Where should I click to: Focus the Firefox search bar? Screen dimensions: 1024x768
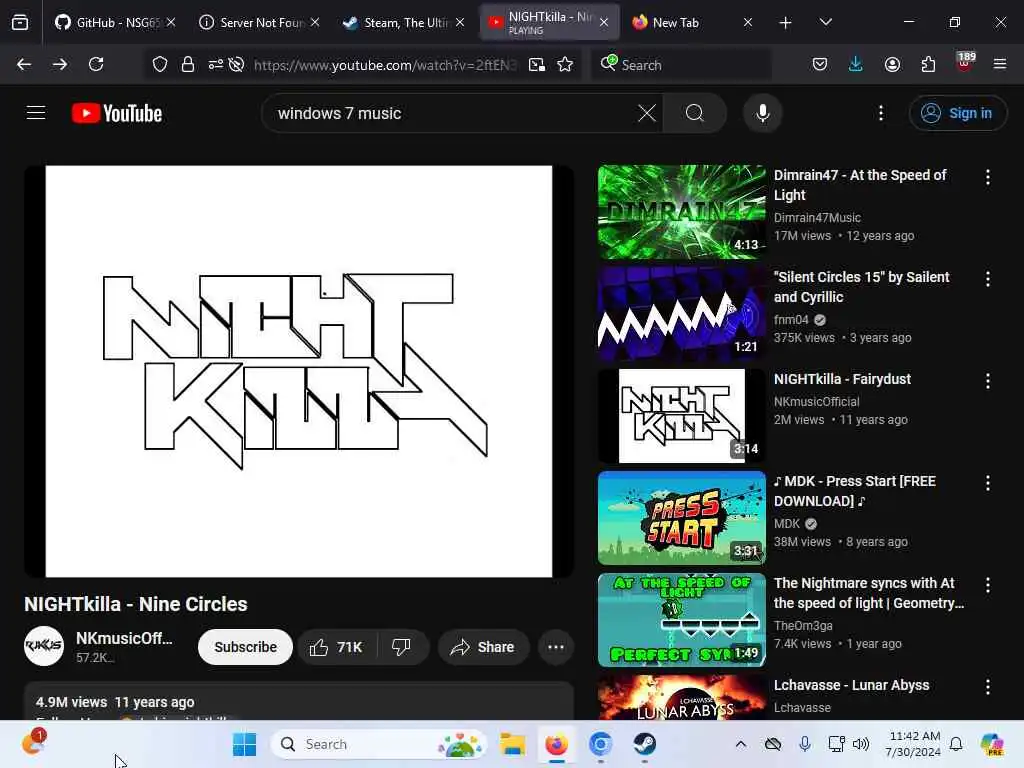682,65
